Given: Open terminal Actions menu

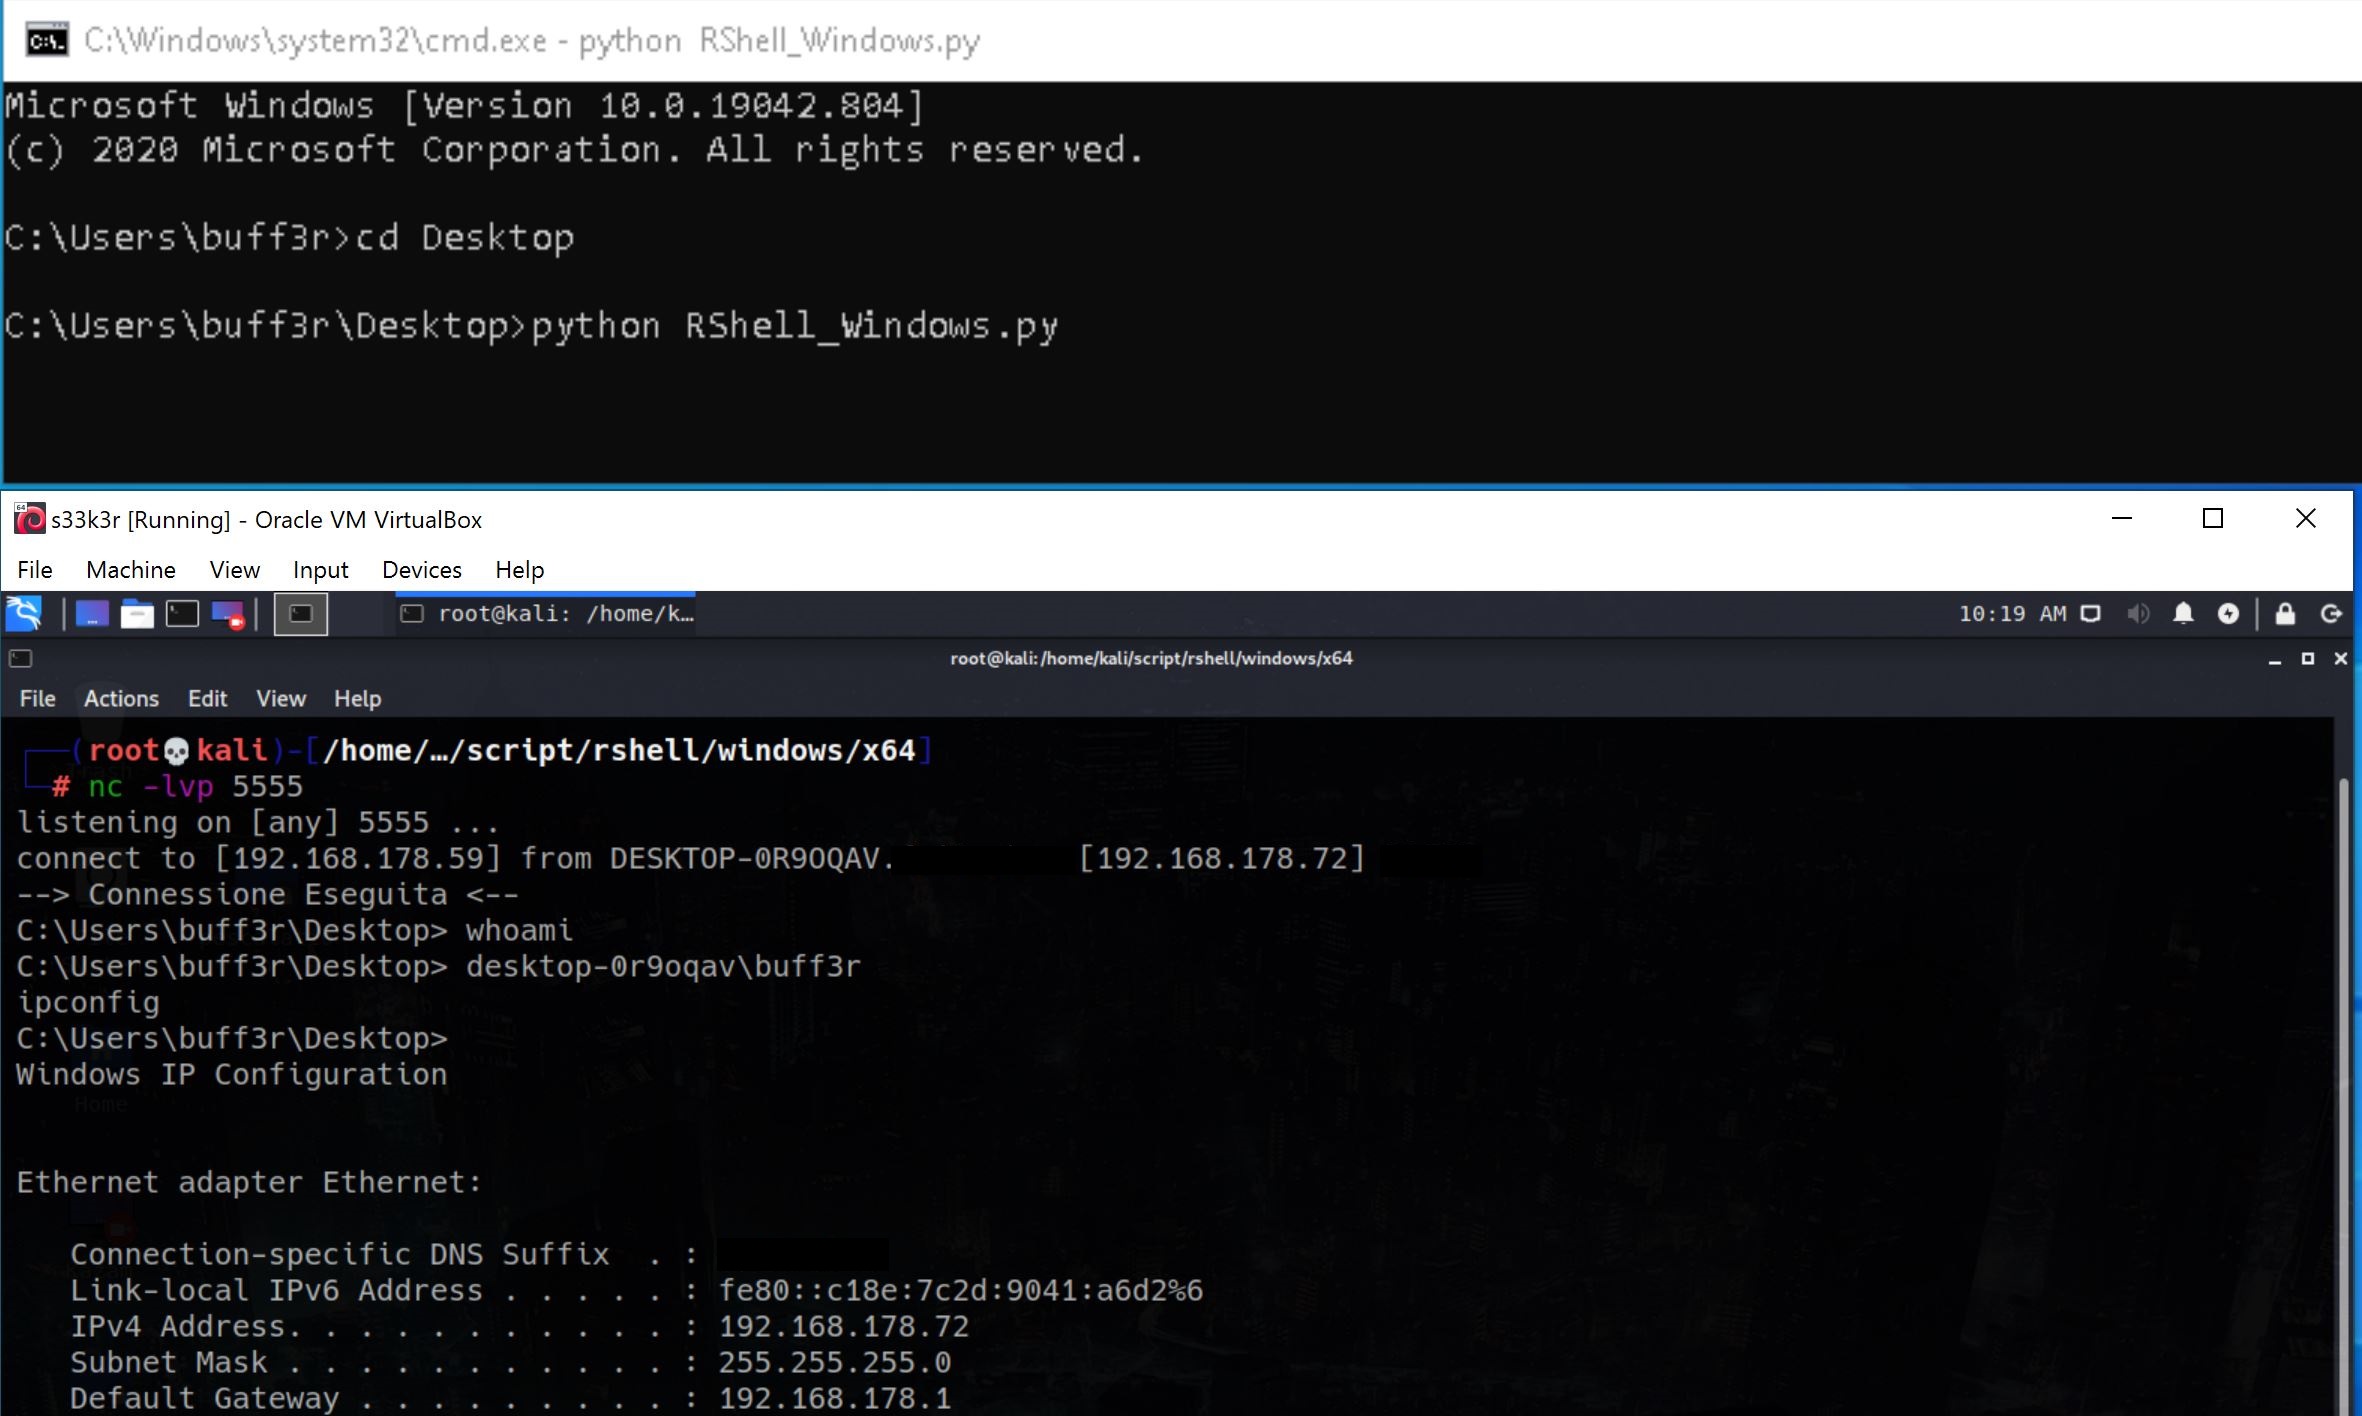Looking at the screenshot, I should [x=121, y=698].
